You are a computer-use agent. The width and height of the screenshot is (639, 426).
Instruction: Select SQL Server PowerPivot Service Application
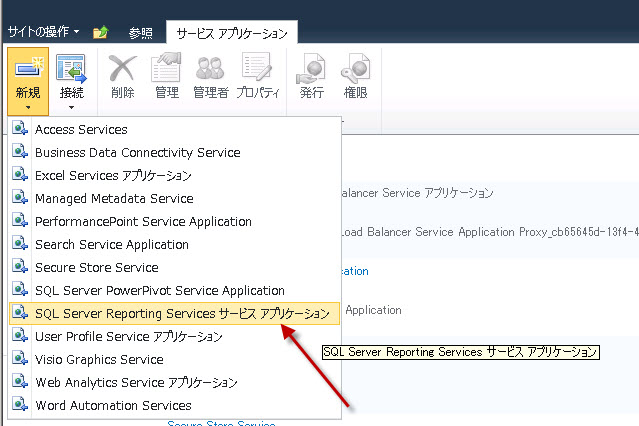coord(174,290)
